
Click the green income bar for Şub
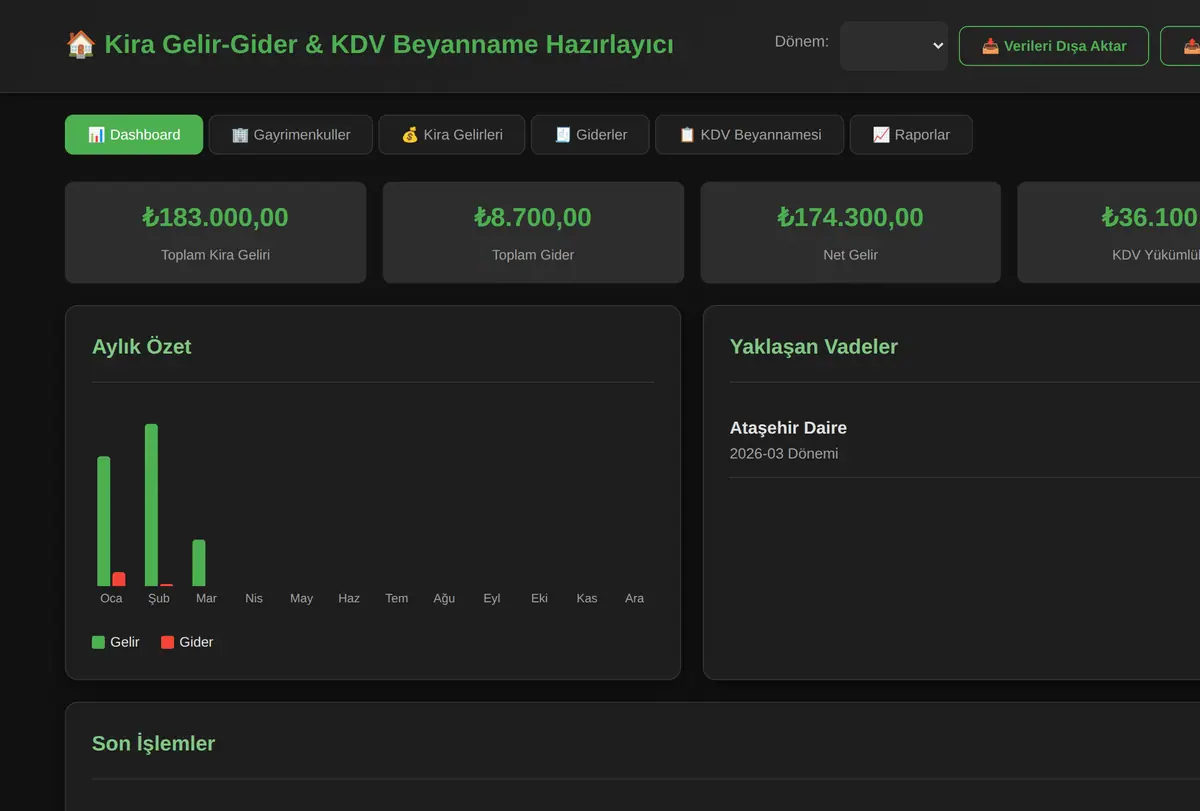coord(151,505)
